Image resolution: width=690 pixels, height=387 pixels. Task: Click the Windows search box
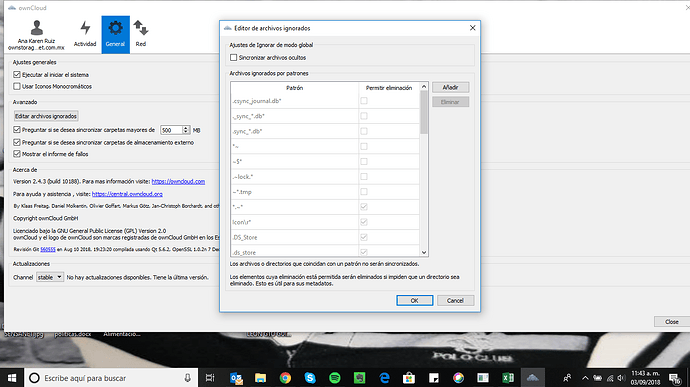[x=110, y=378]
